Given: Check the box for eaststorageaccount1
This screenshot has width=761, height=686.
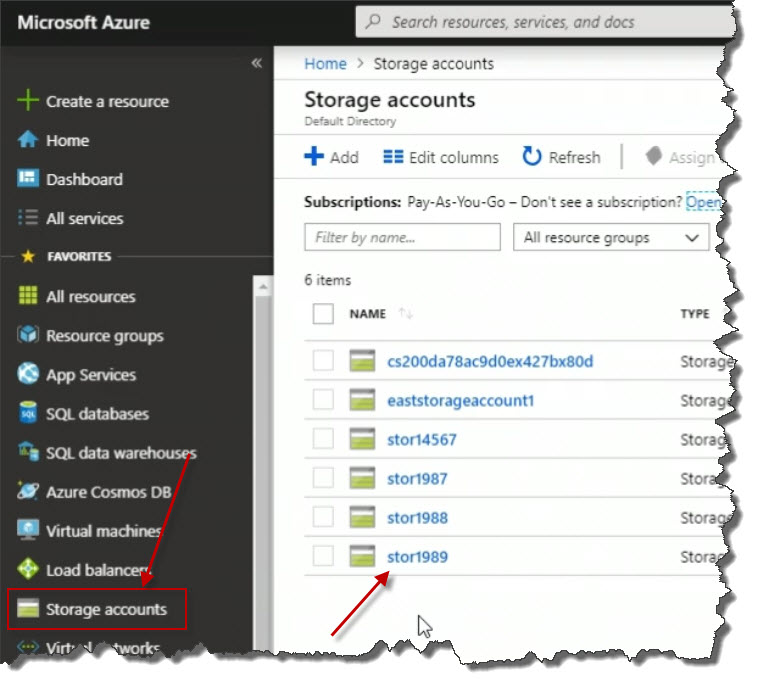Looking at the screenshot, I should (x=323, y=400).
